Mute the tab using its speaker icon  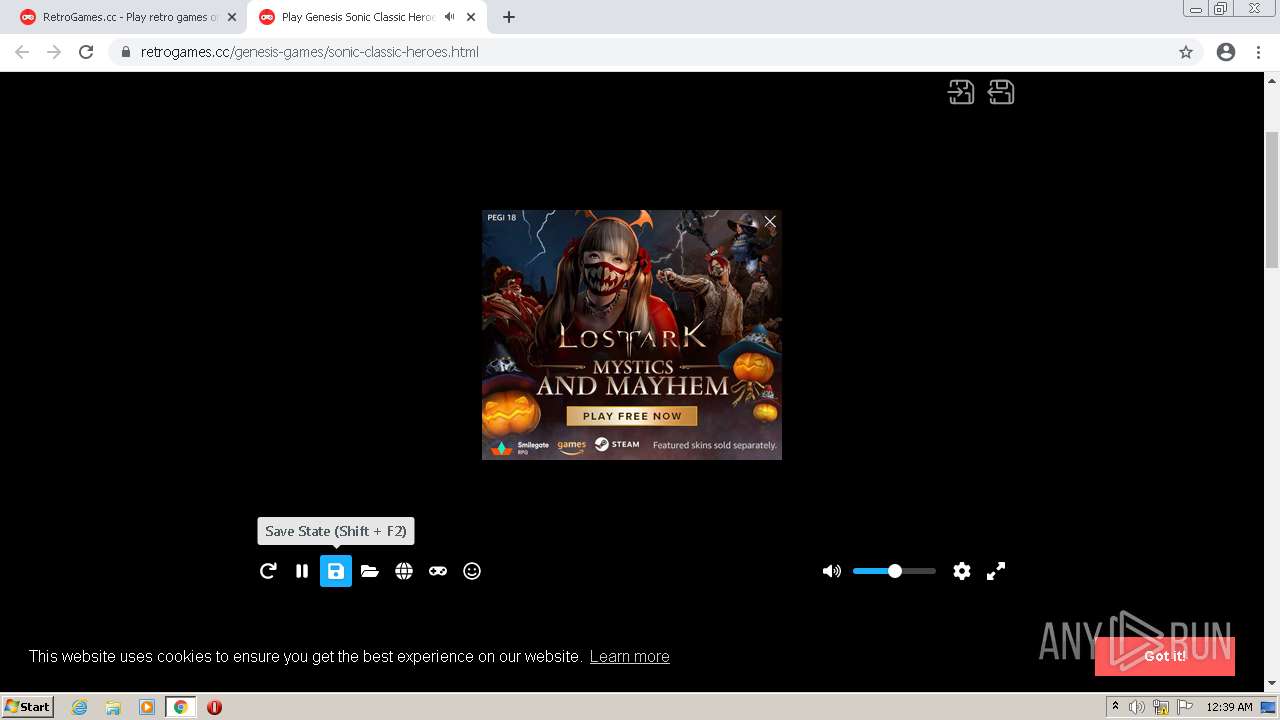click(x=450, y=17)
